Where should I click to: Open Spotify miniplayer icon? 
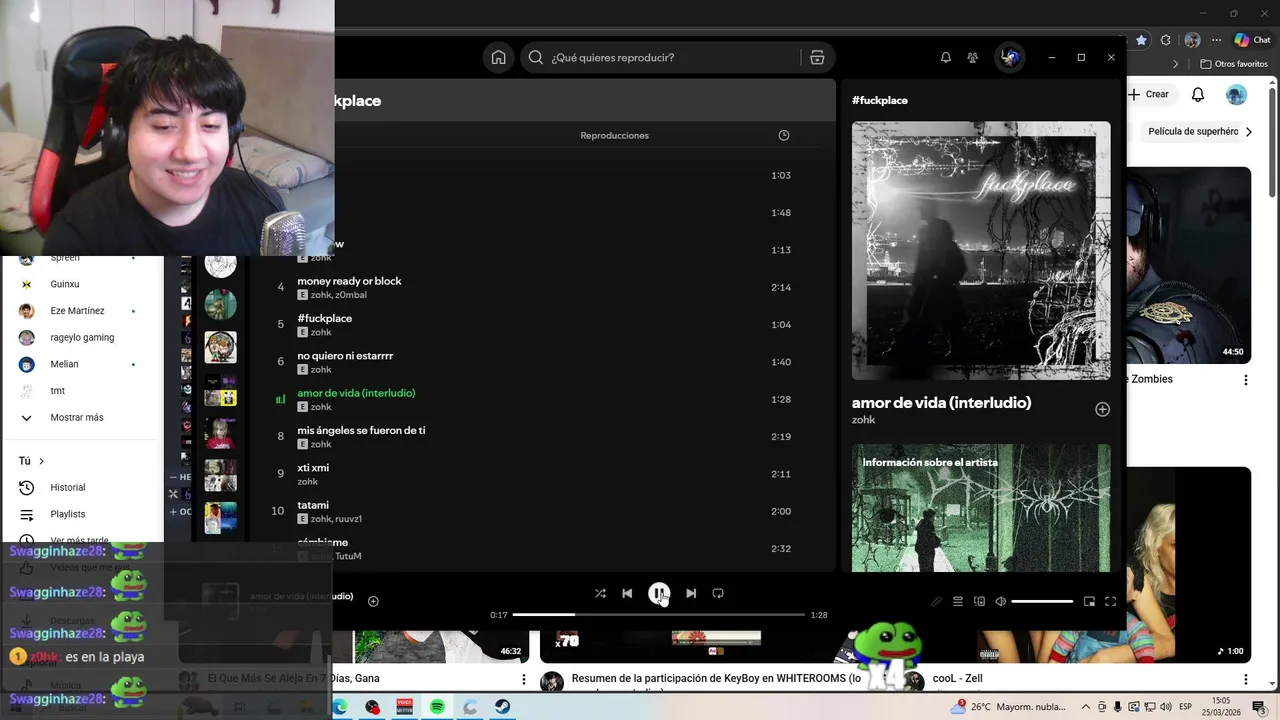(x=1089, y=601)
